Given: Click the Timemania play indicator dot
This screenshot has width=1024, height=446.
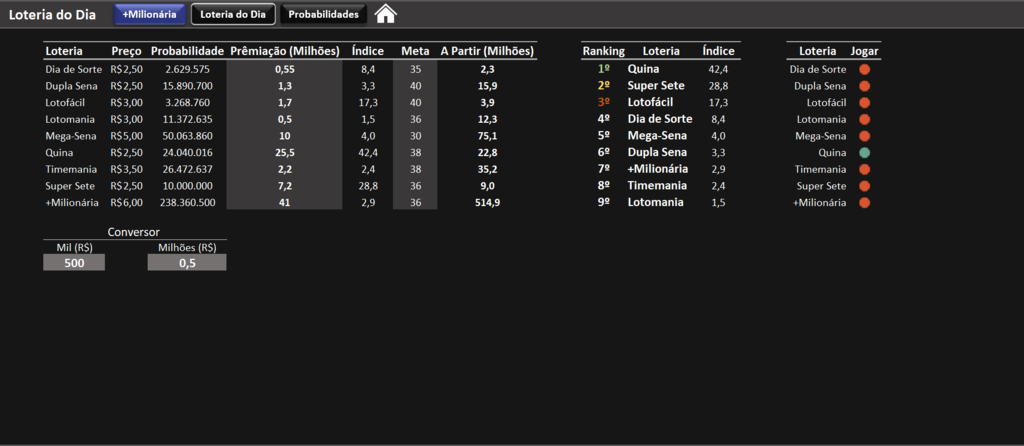Looking at the screenshot, I should [865, 169].
